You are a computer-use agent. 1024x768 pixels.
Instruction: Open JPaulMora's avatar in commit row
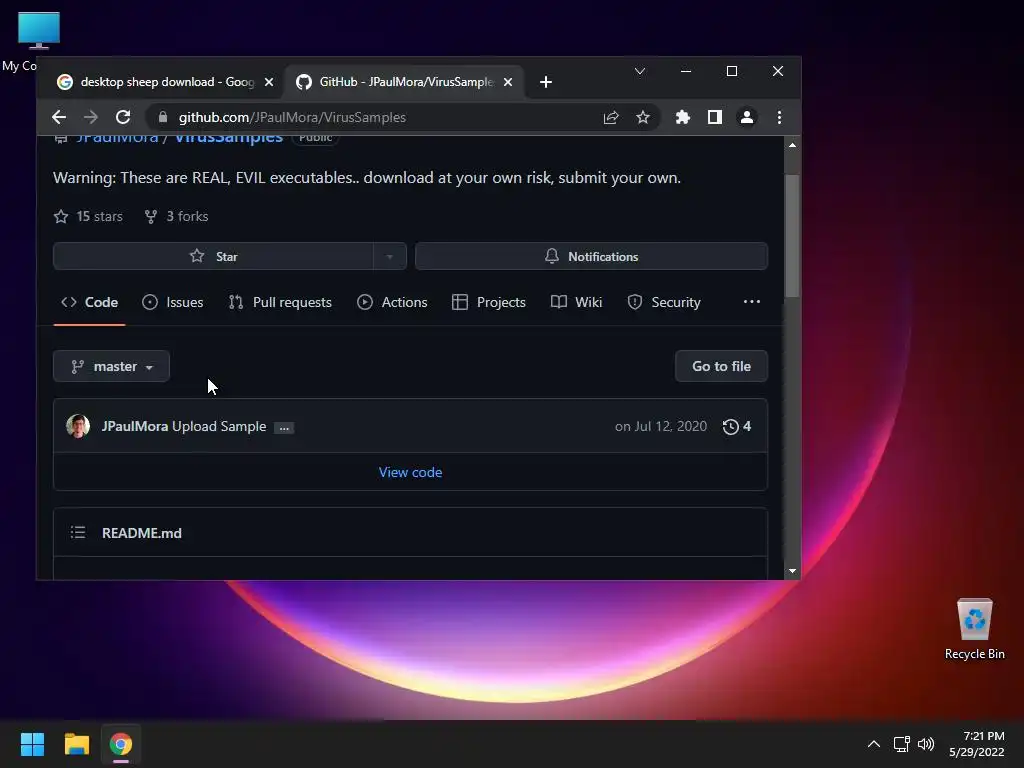(78, 426)
